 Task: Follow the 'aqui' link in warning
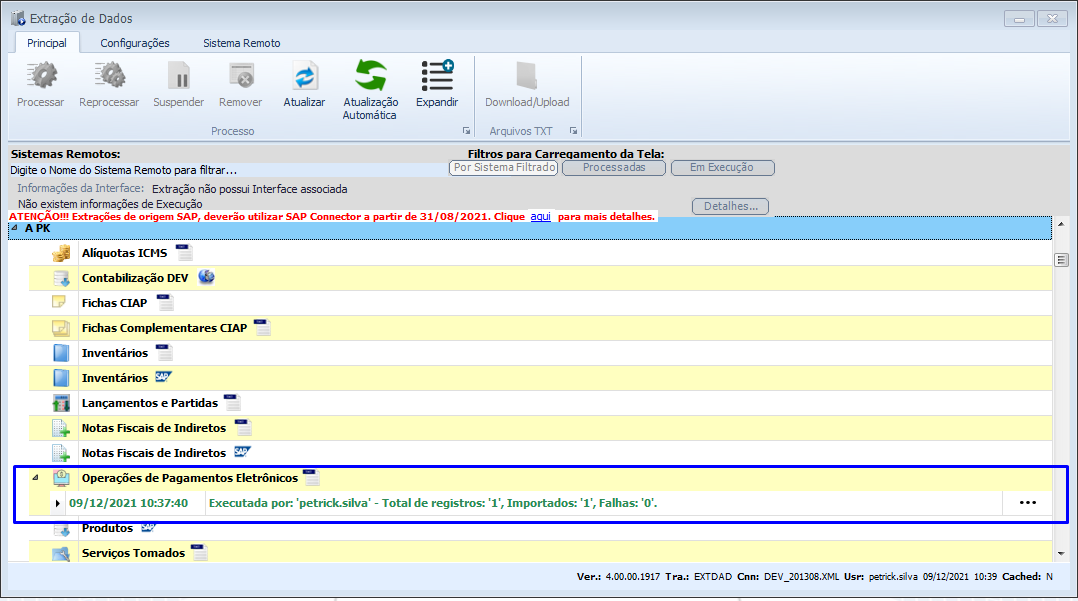coord(540,217)
